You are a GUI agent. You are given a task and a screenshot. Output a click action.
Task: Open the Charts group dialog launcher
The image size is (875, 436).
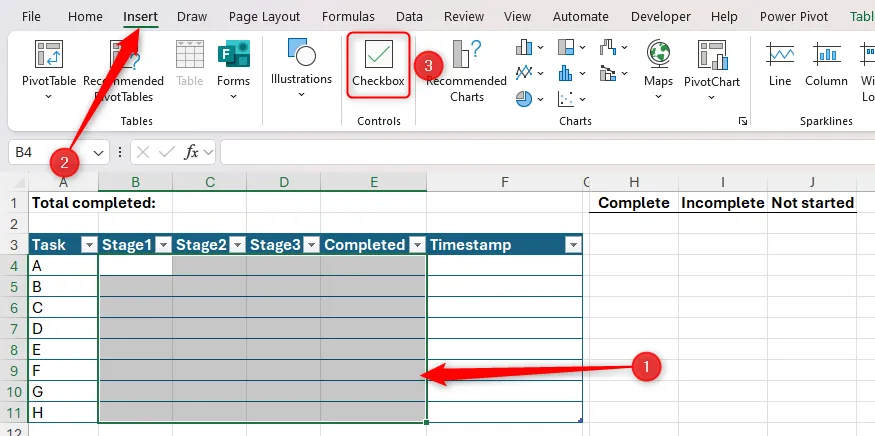[742, 121]
